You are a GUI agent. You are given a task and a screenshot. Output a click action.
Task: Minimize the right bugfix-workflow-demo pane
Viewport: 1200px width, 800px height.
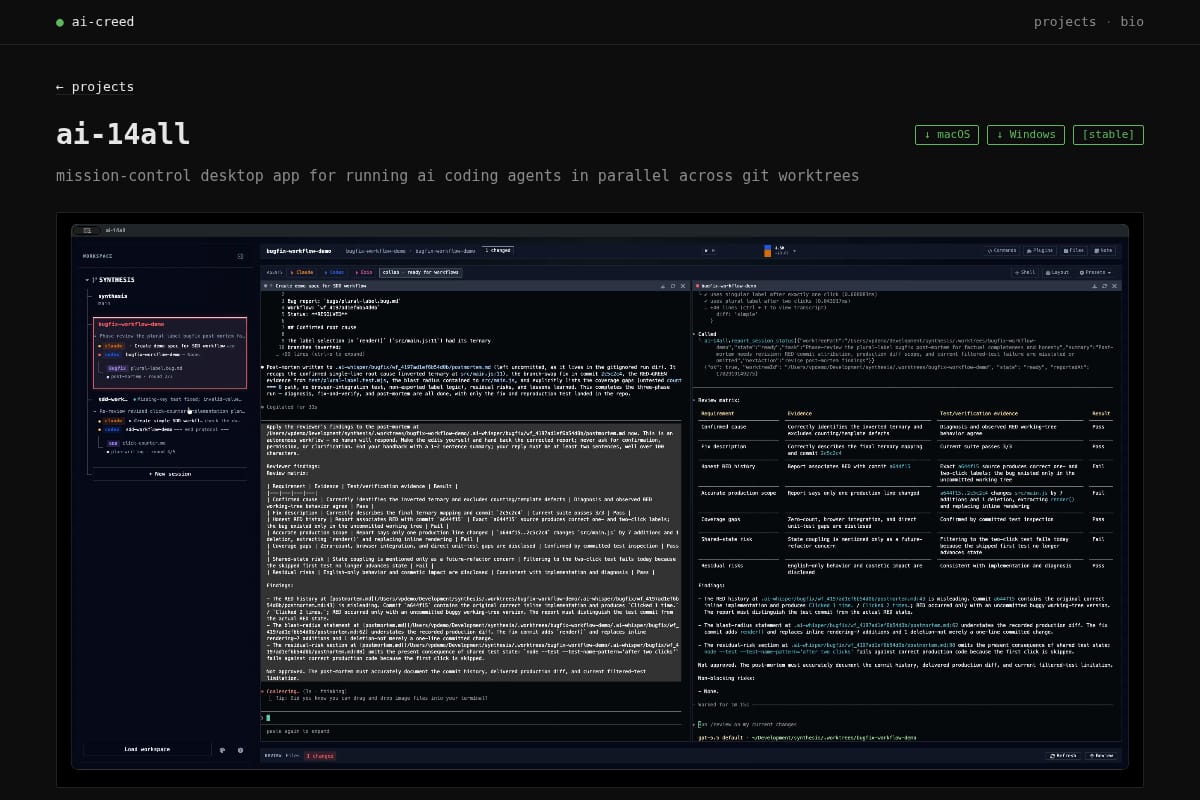(1094, 286)
